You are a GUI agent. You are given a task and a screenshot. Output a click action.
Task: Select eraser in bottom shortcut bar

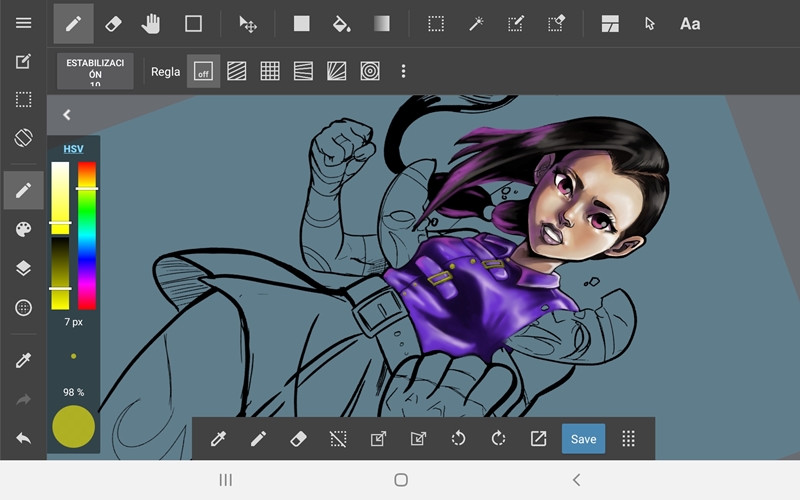298,439
